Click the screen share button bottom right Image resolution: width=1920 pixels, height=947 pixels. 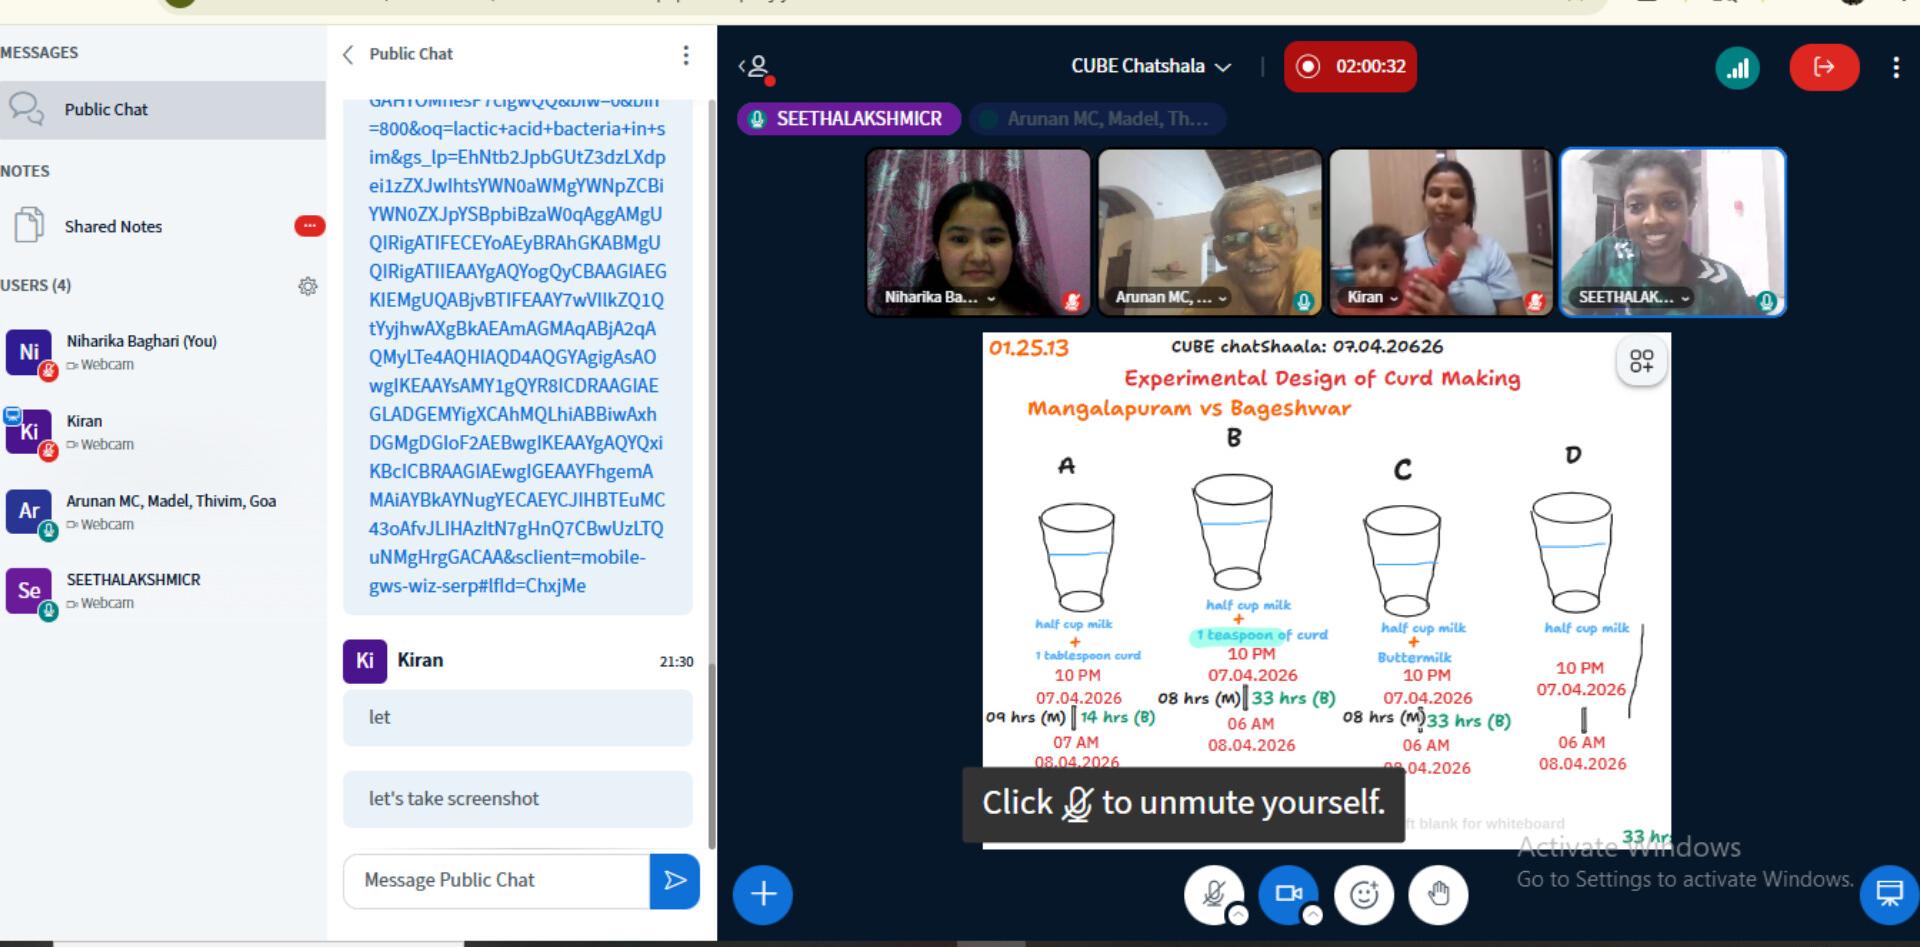tap(1889, 893)
